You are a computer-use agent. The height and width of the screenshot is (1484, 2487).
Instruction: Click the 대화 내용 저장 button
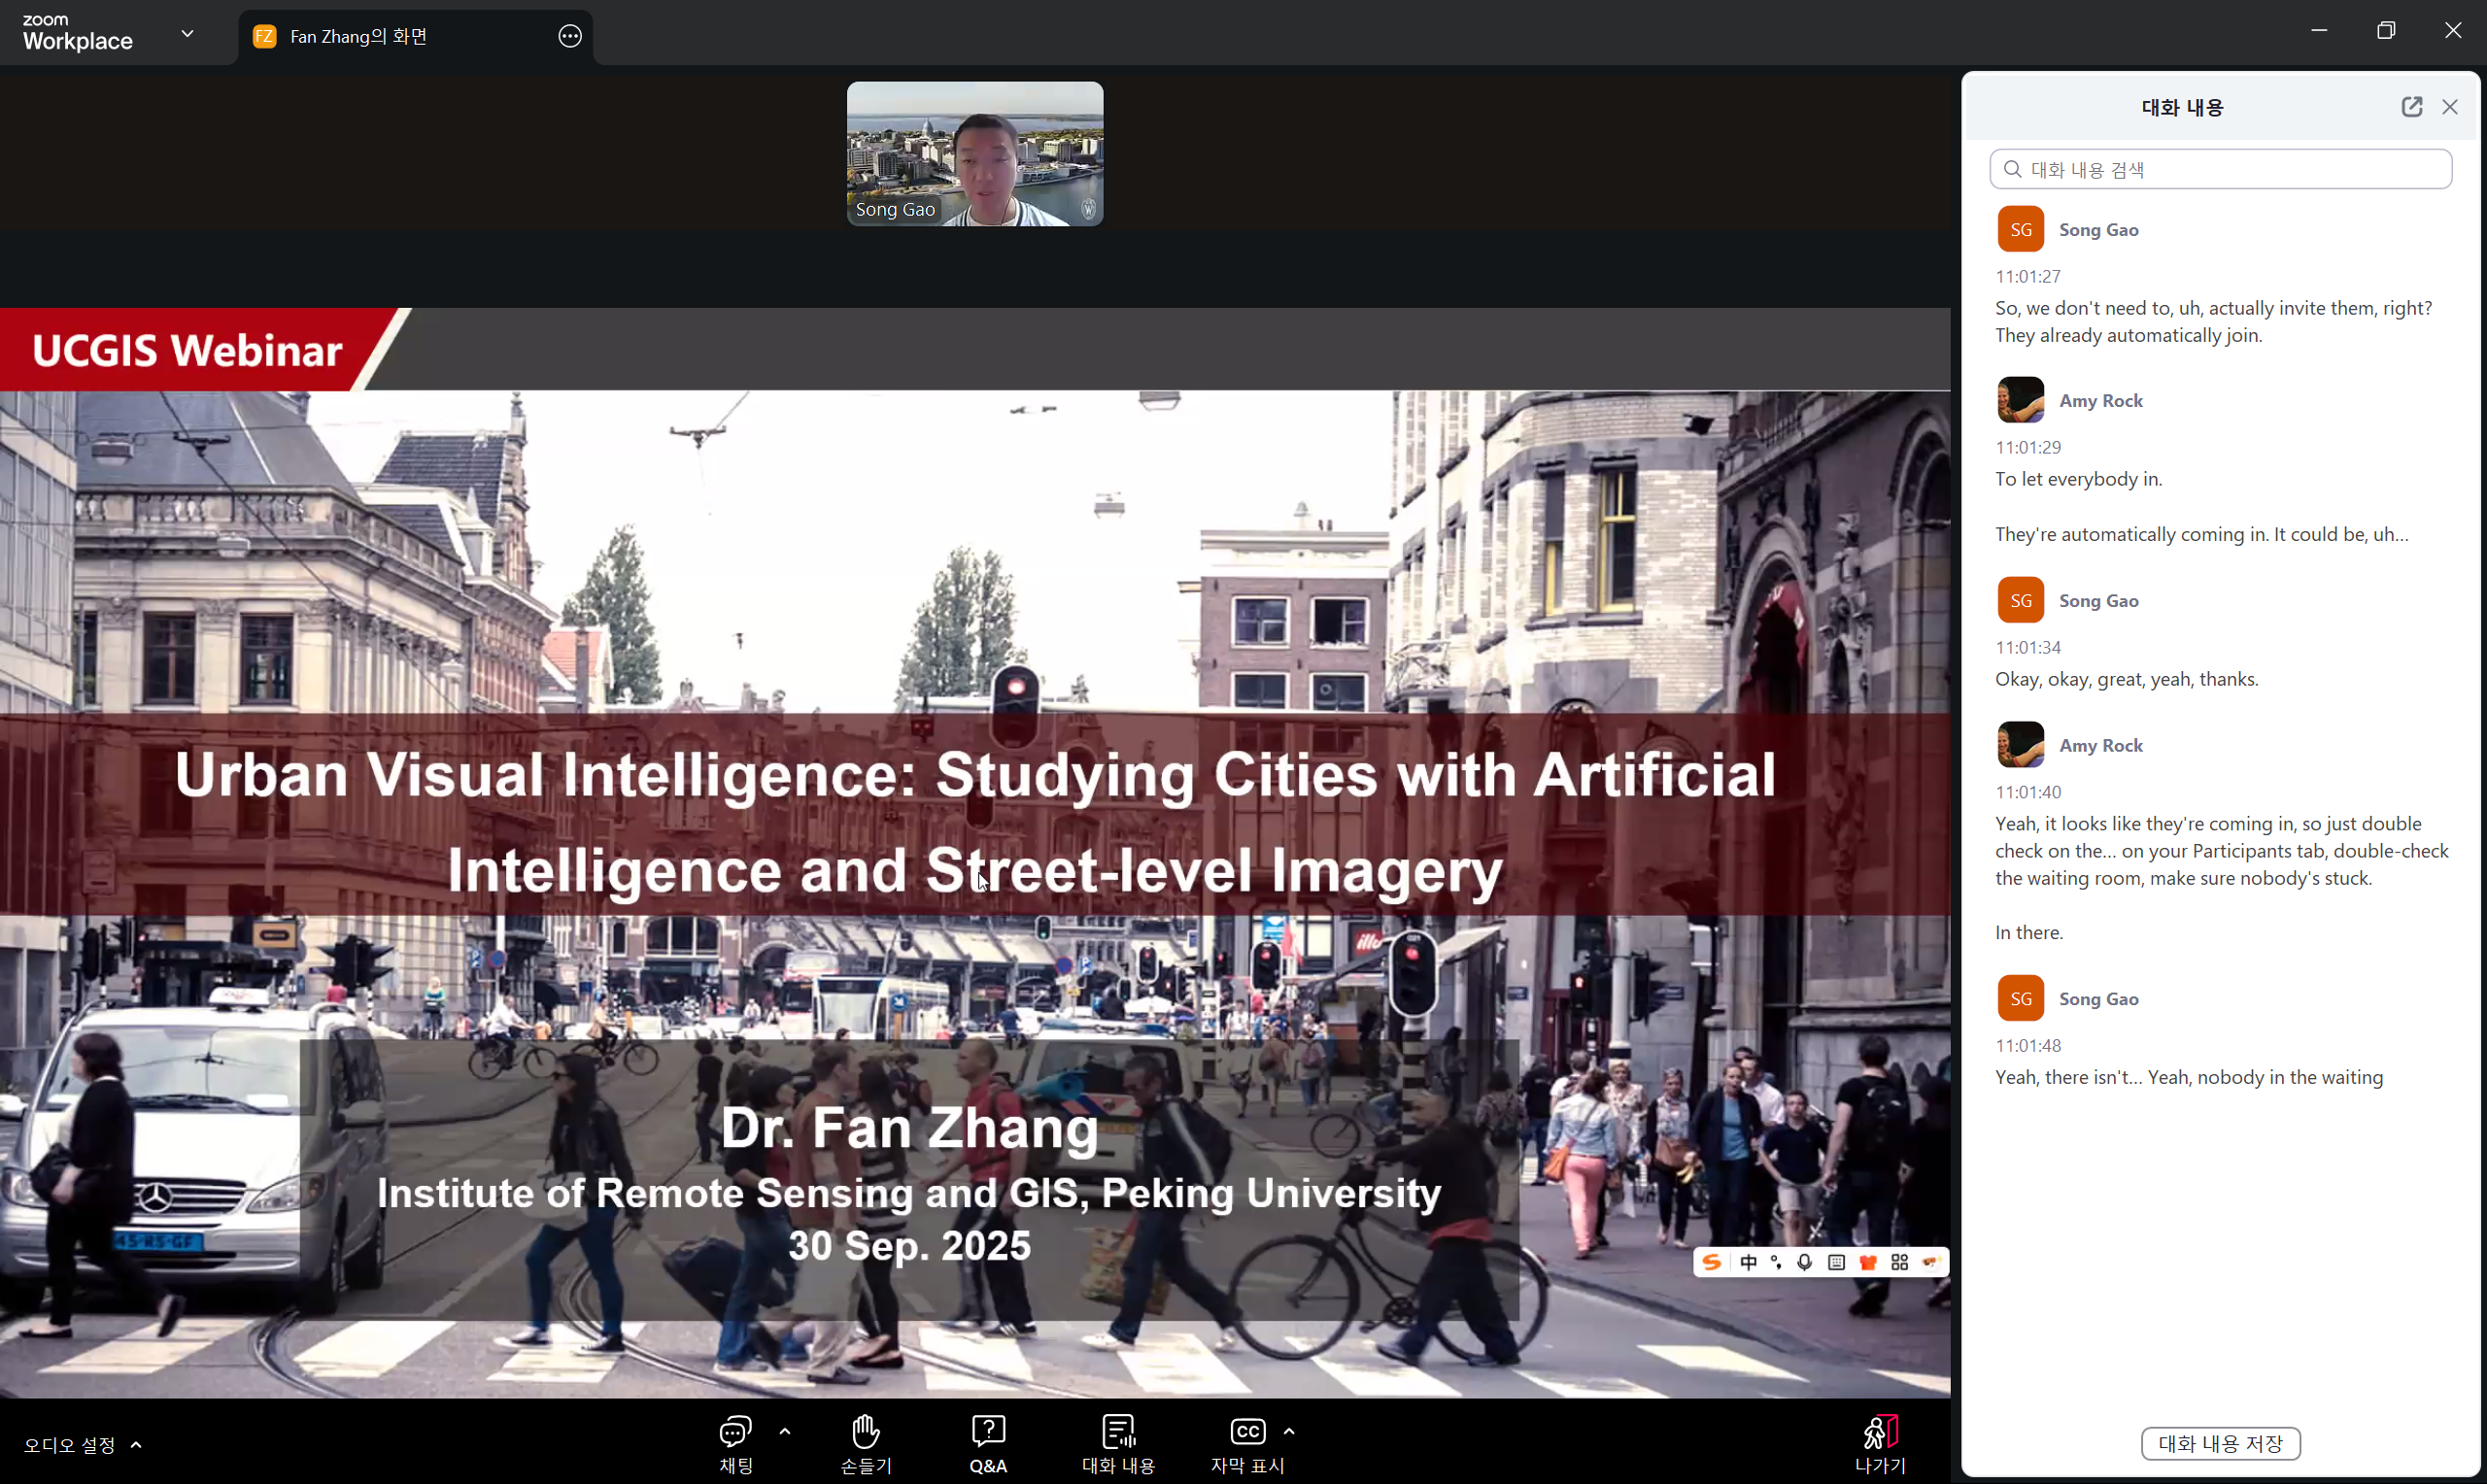(x=2220, y=1443)
